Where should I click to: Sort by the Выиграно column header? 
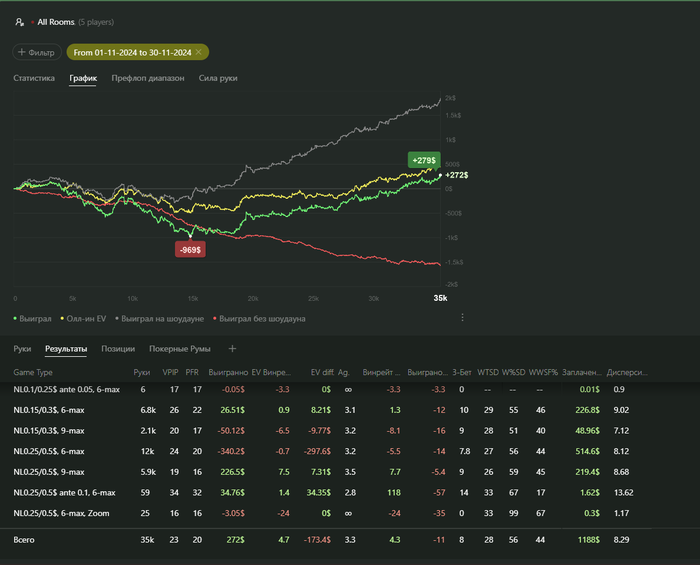pyautogui.click(x=228, y=372)
